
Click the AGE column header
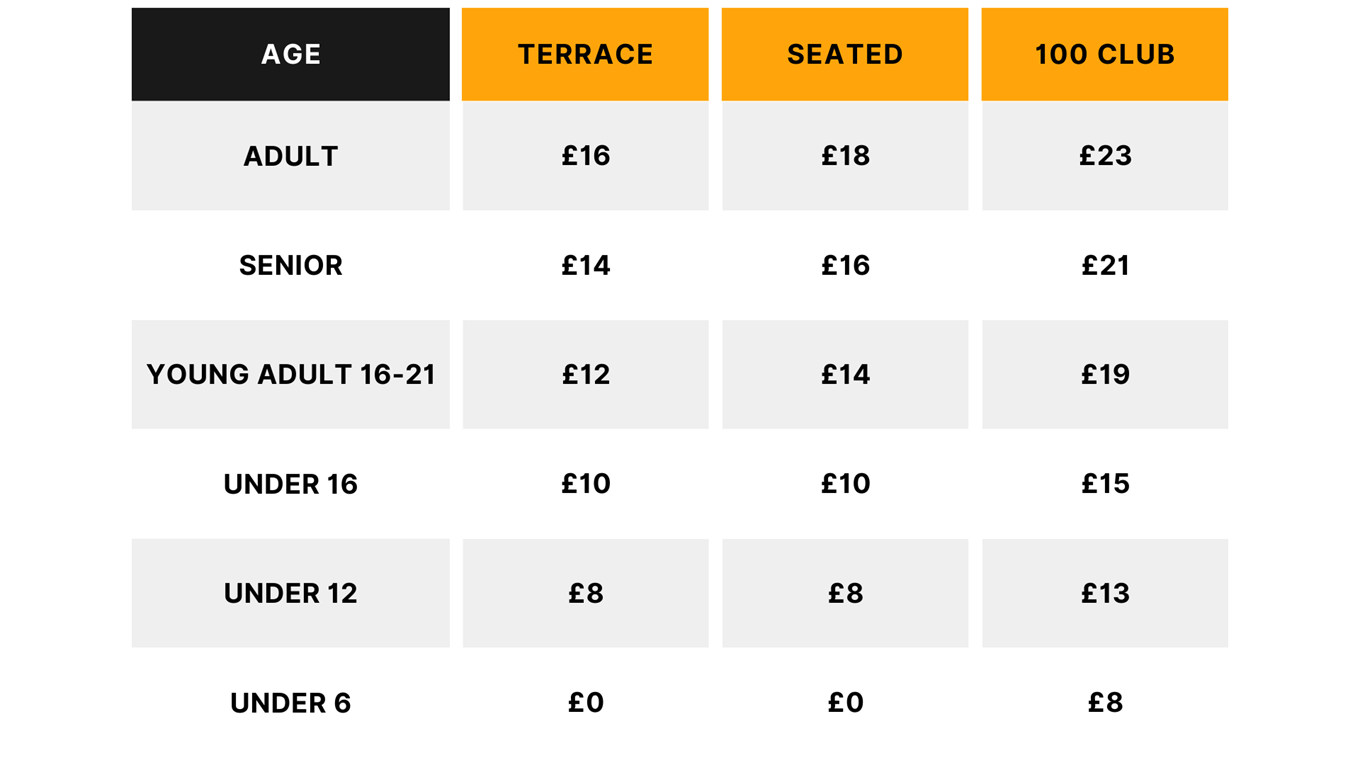click(x=290, y=54)
